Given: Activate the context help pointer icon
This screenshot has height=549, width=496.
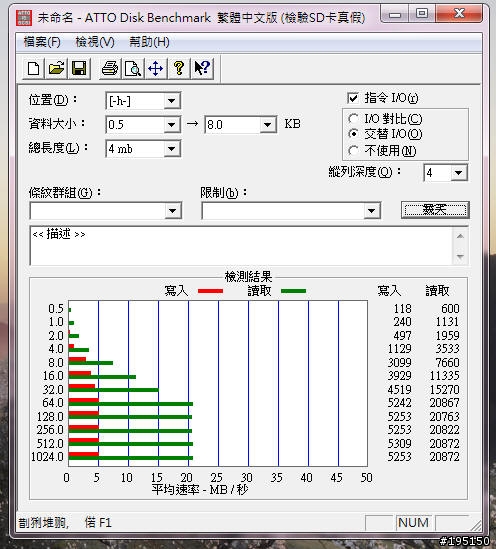Looking at the screenshot, I should click(x=202, y=68).
